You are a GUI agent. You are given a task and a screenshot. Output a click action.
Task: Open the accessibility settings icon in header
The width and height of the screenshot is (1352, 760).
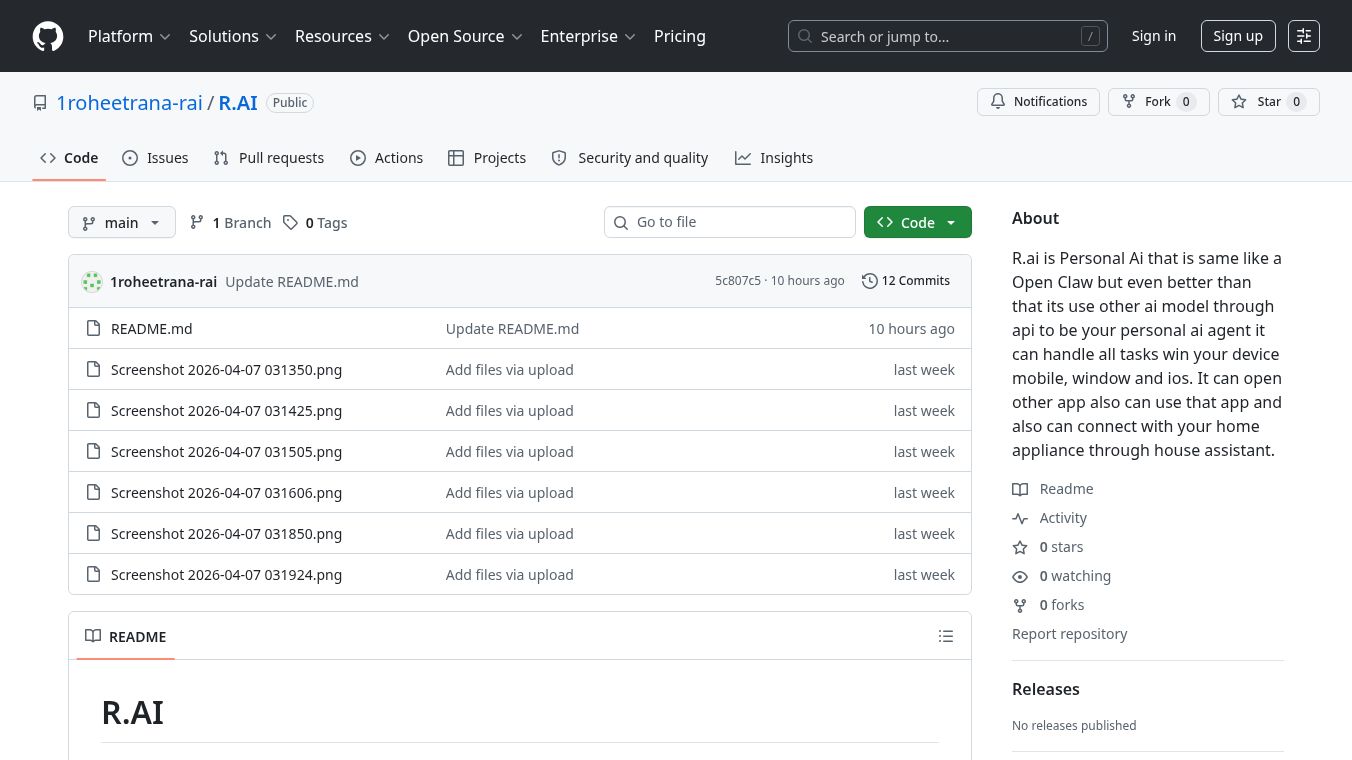[x=1304, y=36]
